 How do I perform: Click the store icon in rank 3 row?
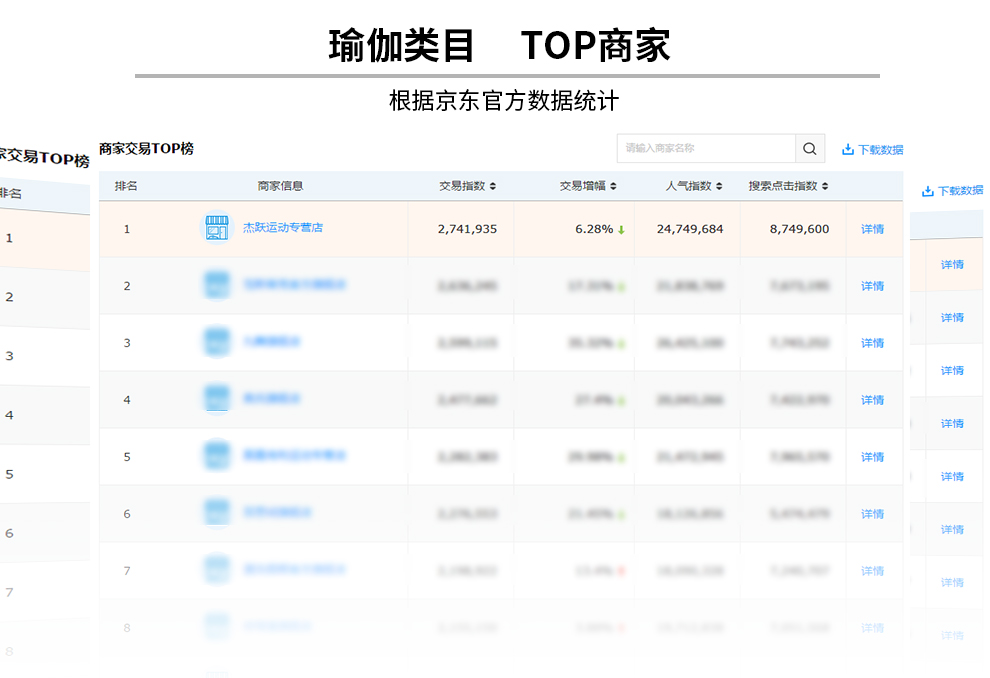[x=217, y=342]
